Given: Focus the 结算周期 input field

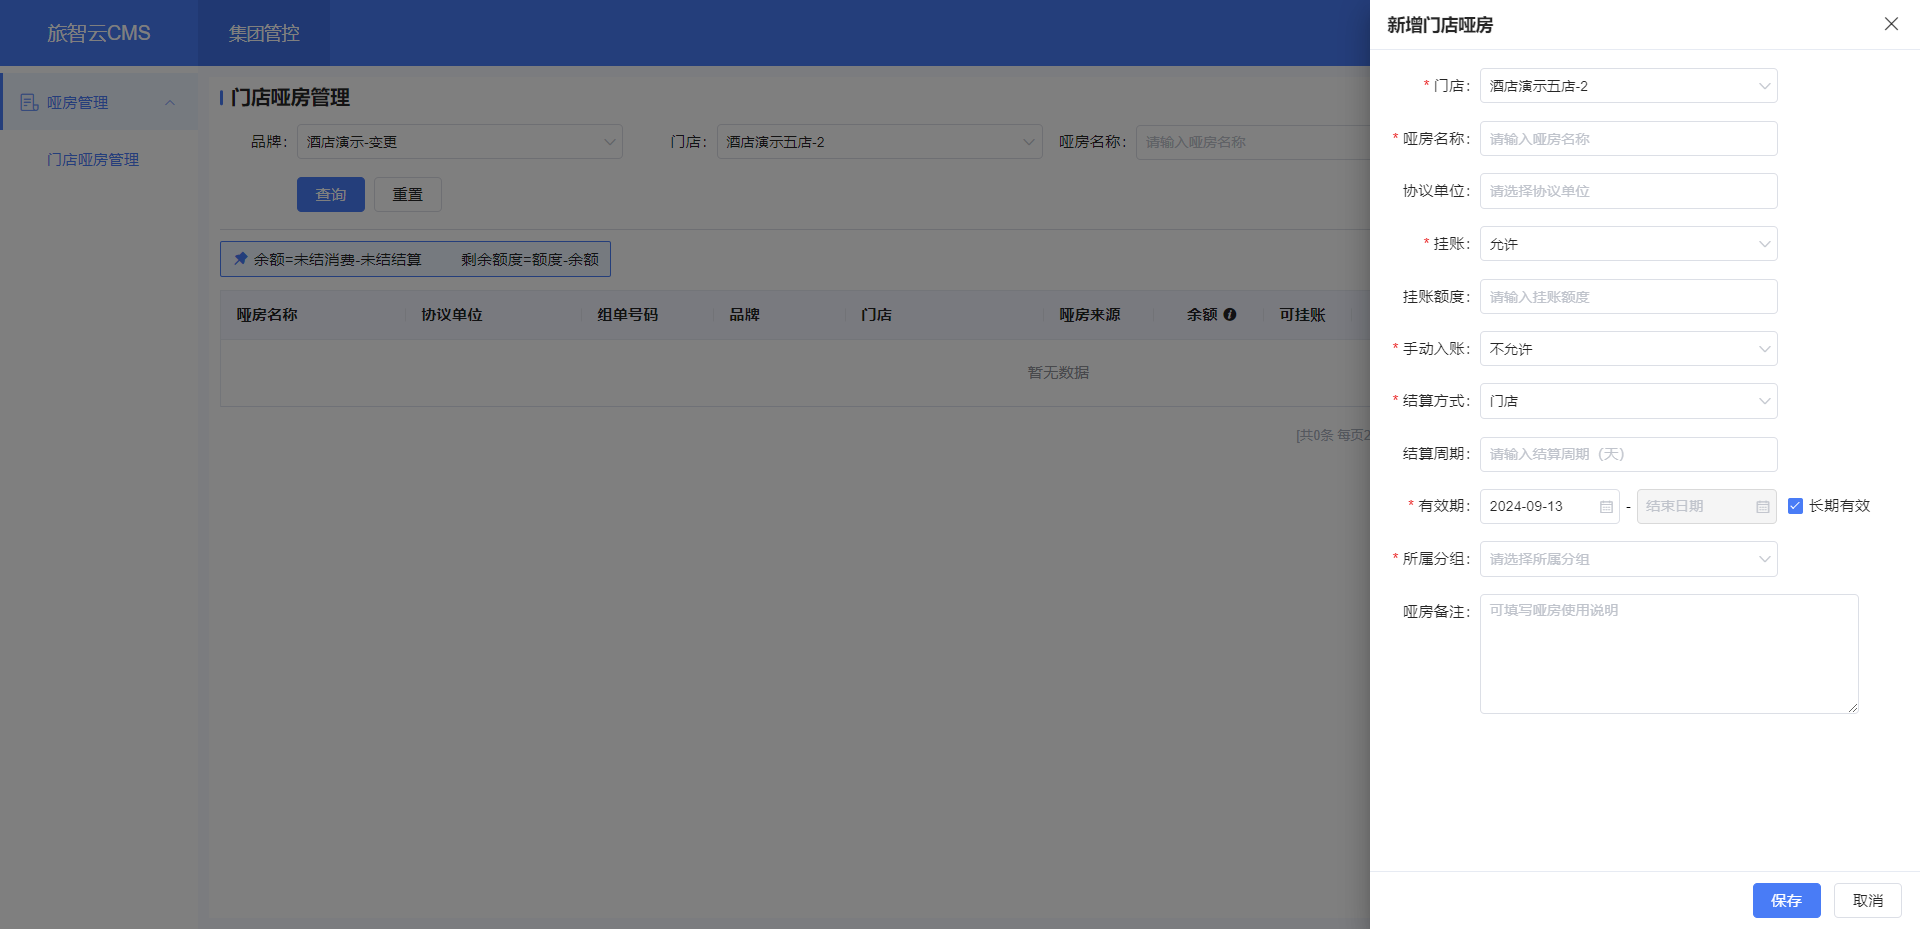Looking at the screenshot, I should 1628,454.
